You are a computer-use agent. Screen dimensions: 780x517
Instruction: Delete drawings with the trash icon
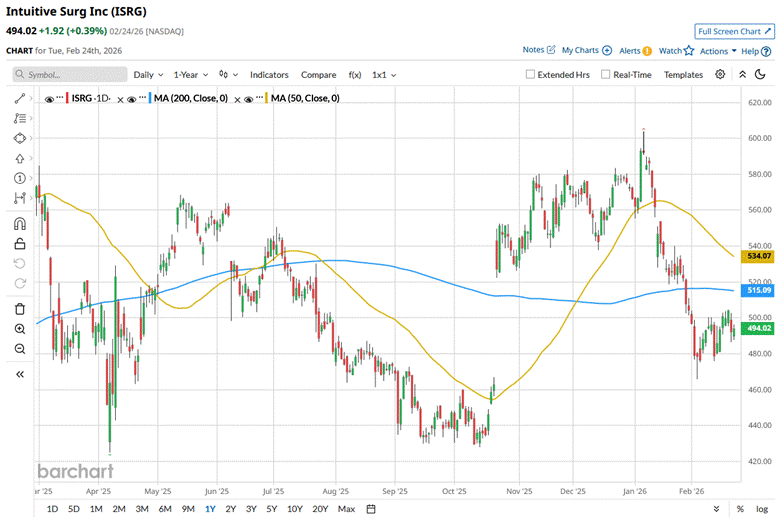click(x=20, y=308)
